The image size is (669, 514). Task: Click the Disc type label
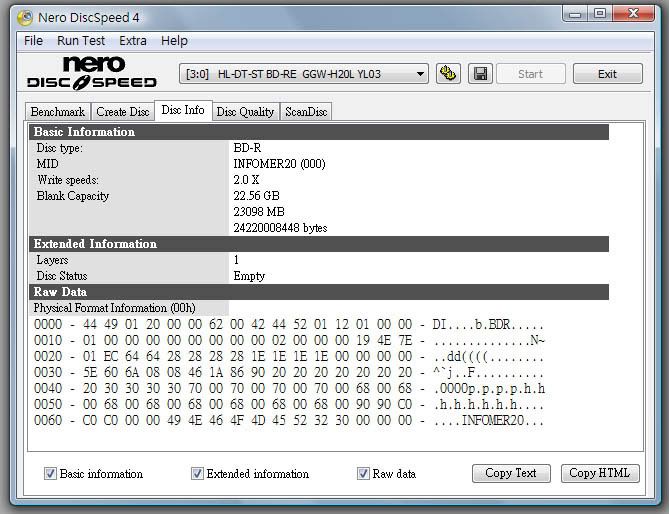60,148
